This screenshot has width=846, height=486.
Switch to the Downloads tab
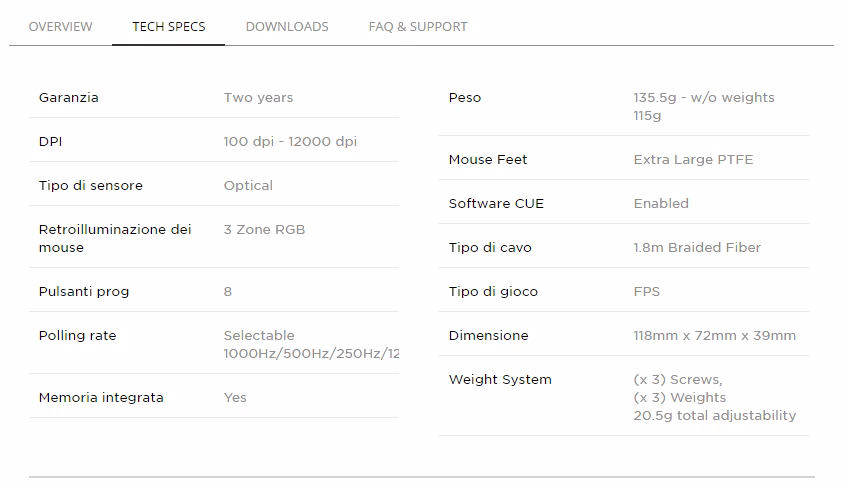[x=287, y=26]
